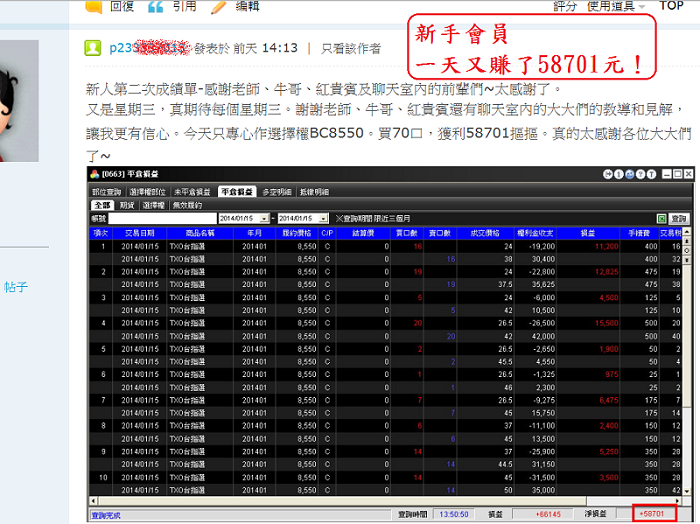The image size is (700, 524).
Task: Click the 損益 column header
Action: pyautogui.click(x=588, y=233)
